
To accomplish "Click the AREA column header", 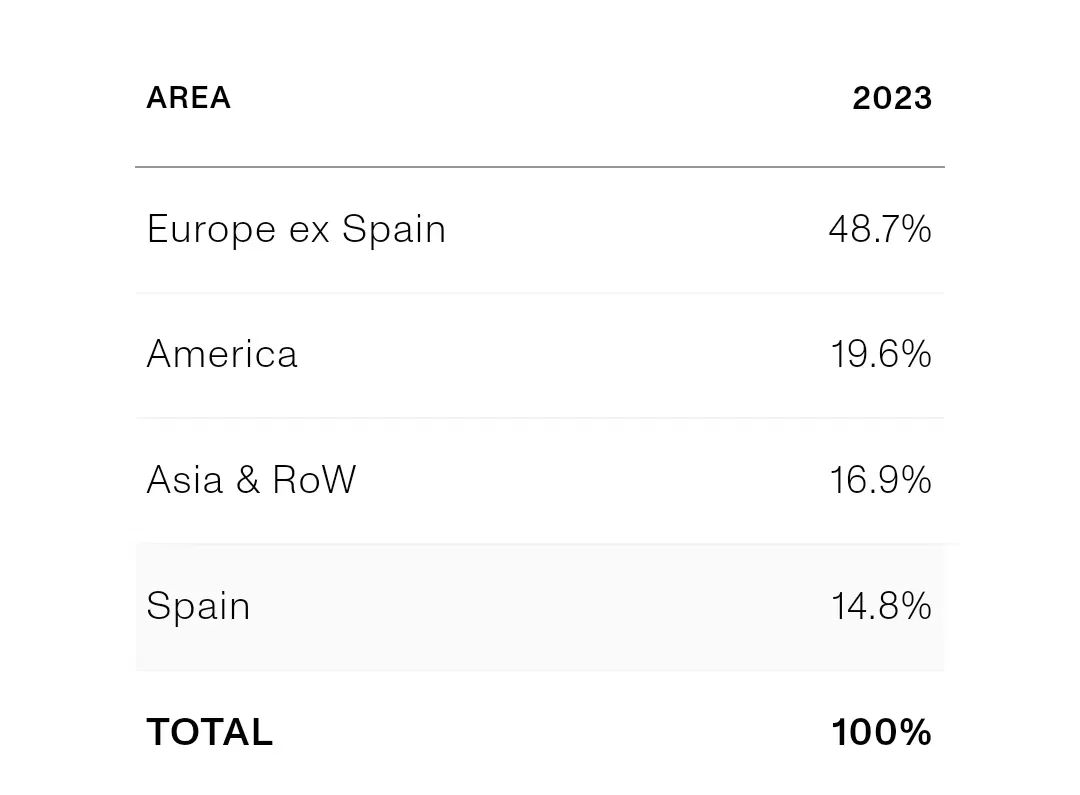I will tap(188, 98).
